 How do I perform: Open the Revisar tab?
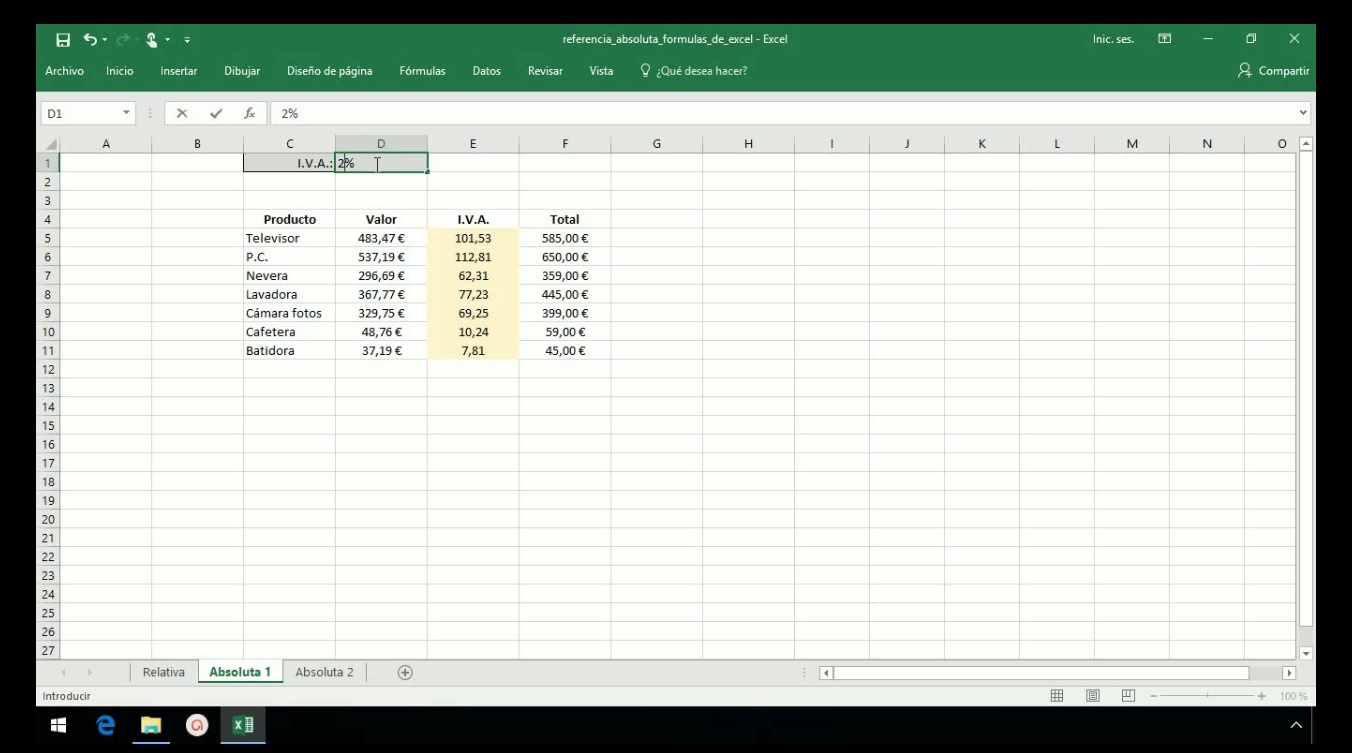[545, 71]
